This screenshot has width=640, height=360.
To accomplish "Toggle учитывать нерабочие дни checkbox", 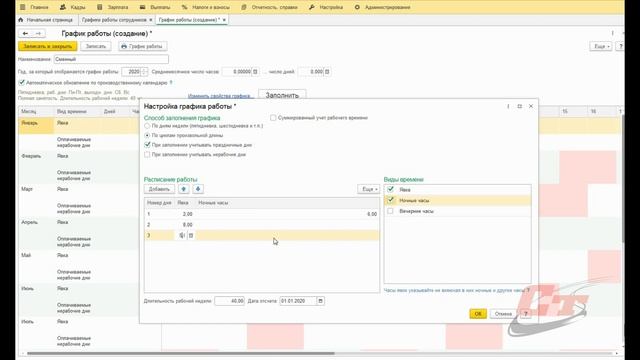I will click(x=147, y=155).
